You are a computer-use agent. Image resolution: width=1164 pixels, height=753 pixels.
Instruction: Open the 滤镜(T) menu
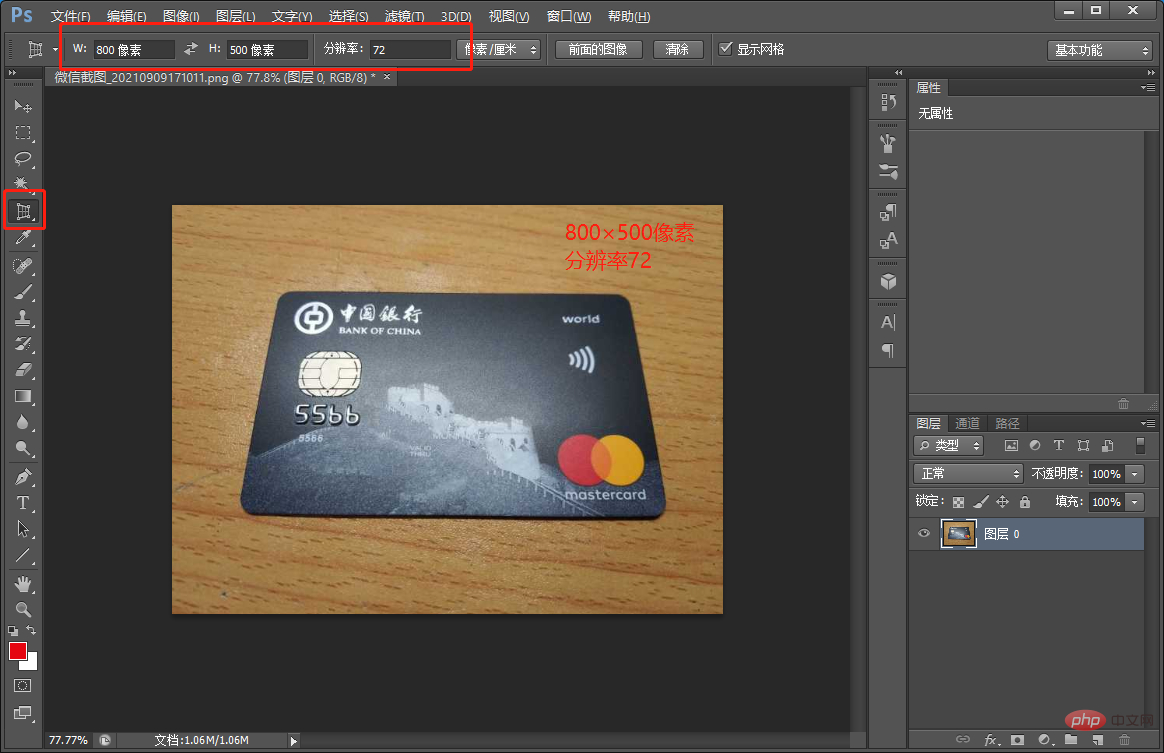coord(405,16)
